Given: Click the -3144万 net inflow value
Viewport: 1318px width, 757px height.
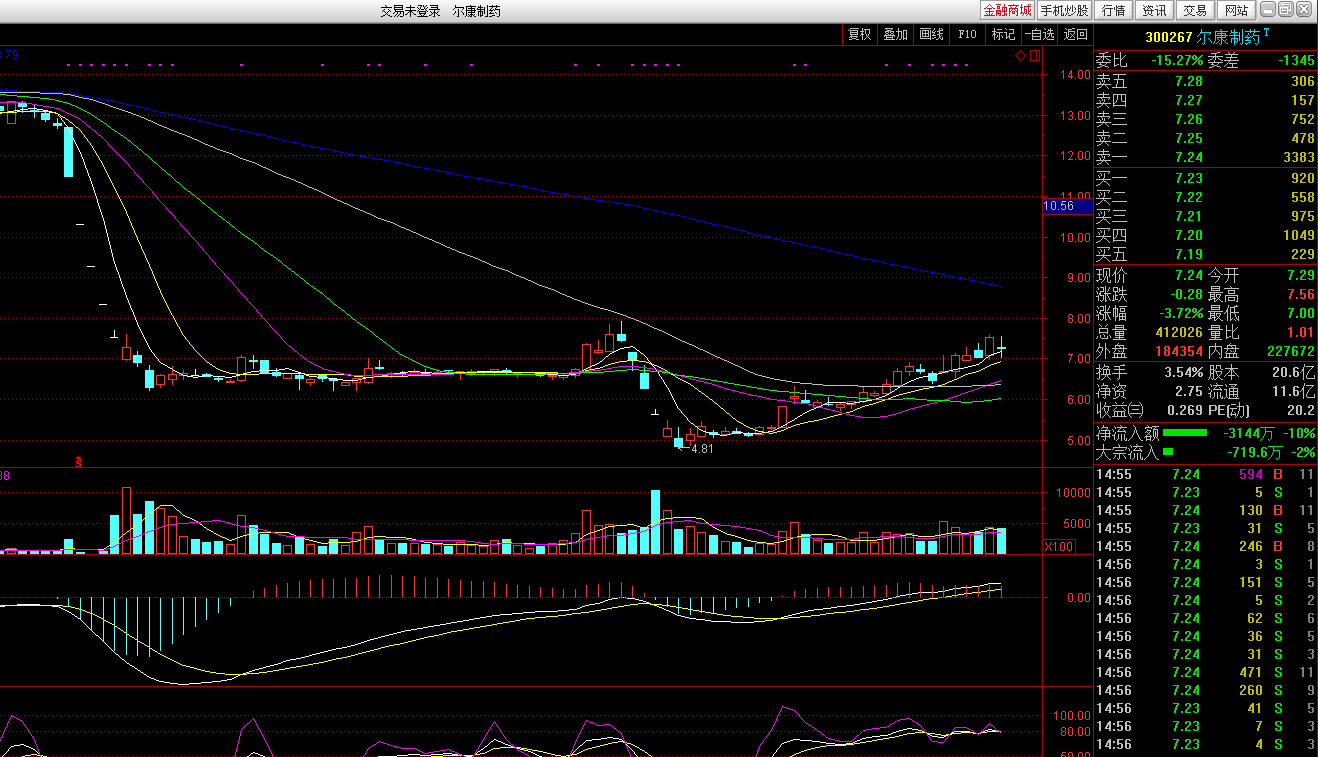Looking at the screenshot, I should (1250, 433).
